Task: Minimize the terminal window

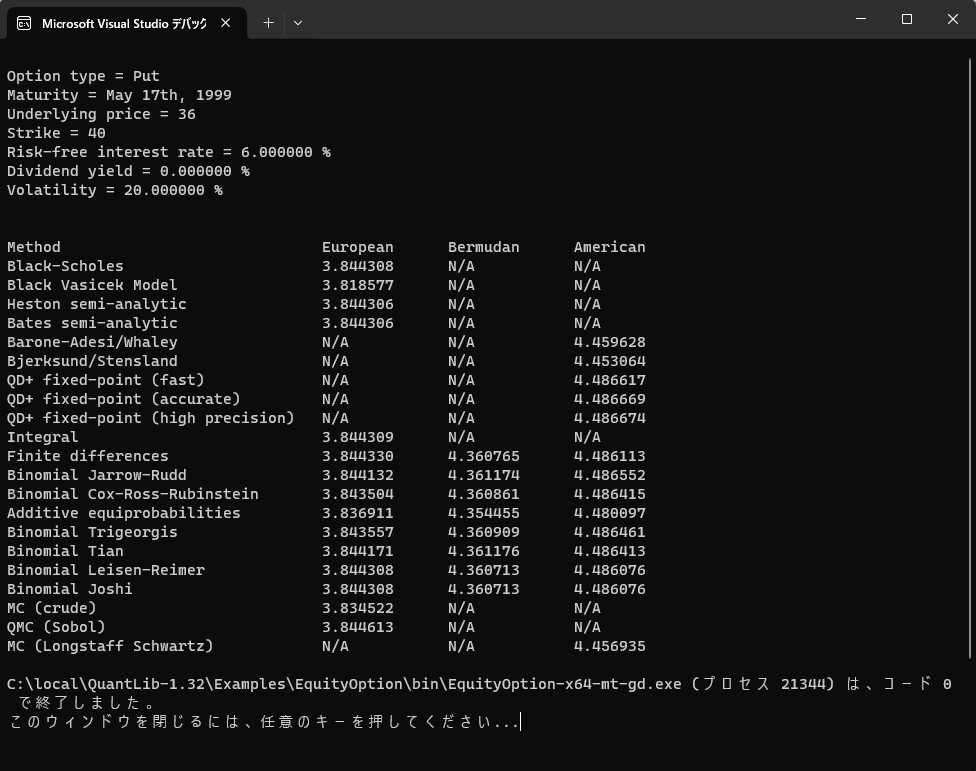Action: tap(861, 19)
